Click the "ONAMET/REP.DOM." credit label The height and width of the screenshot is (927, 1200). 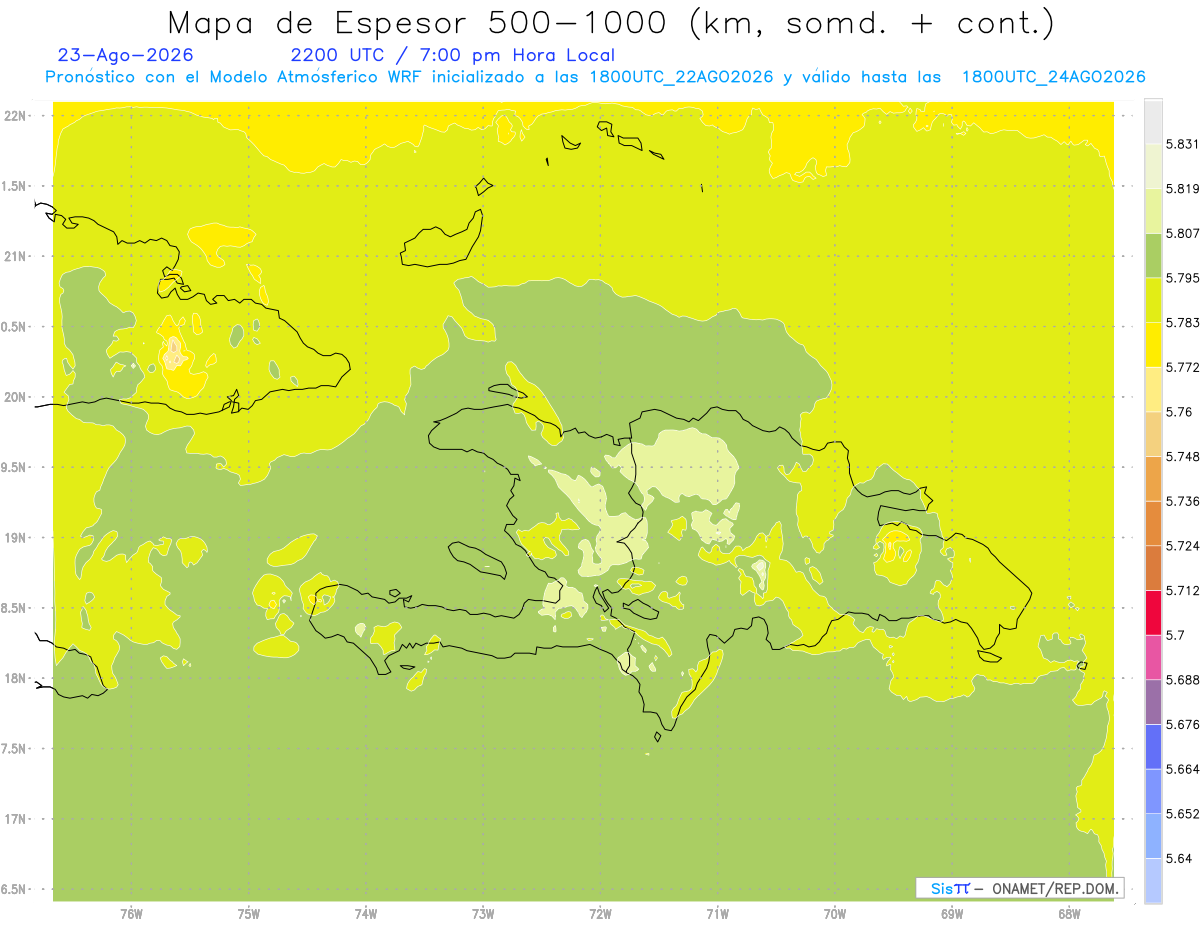(x=1054, y=888)
